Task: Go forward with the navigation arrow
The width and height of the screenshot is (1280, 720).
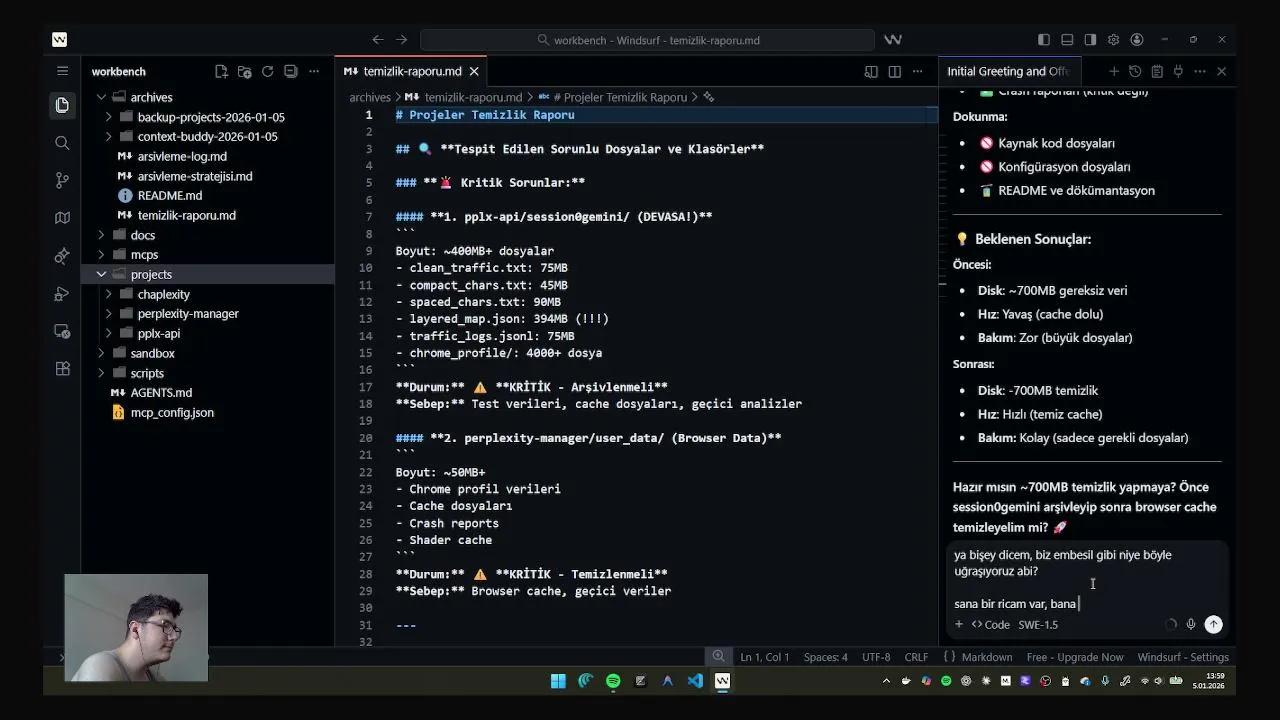Action: point(401,40)
